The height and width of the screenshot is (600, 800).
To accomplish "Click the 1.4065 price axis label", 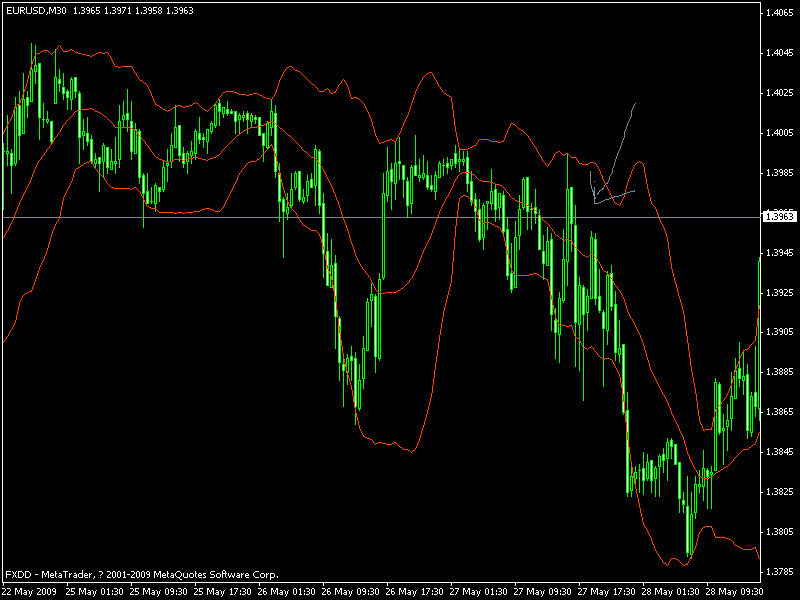I will [780, 13].
